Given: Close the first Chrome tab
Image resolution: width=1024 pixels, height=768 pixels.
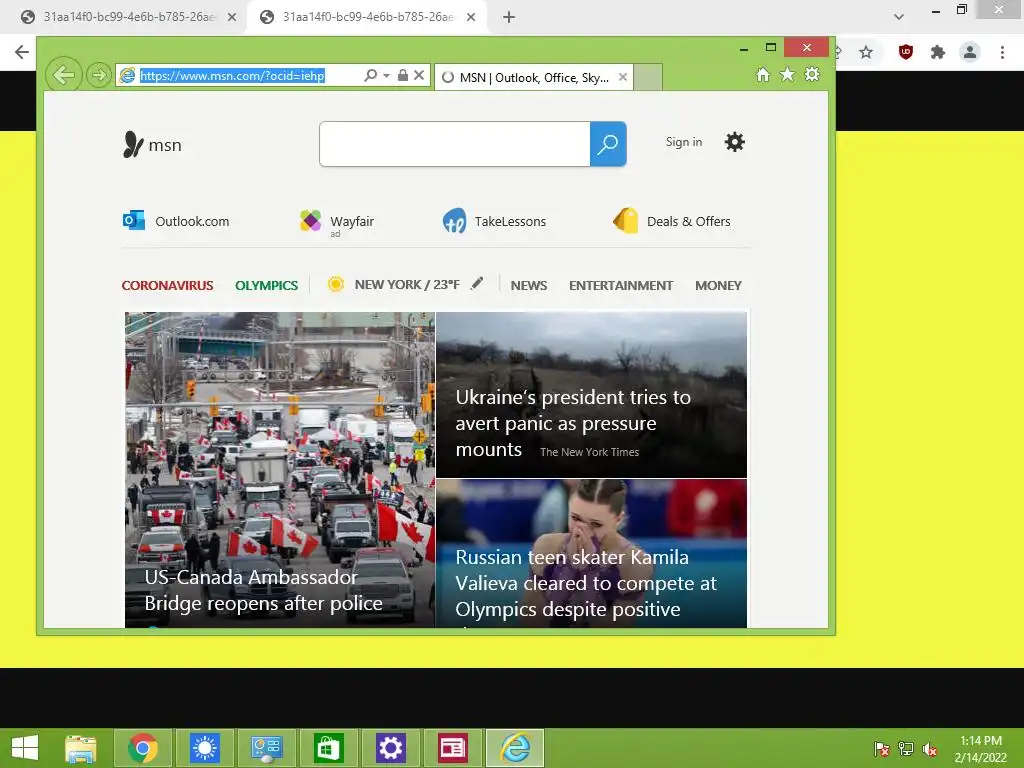Looking at the screenshot, I should (232, 17).
